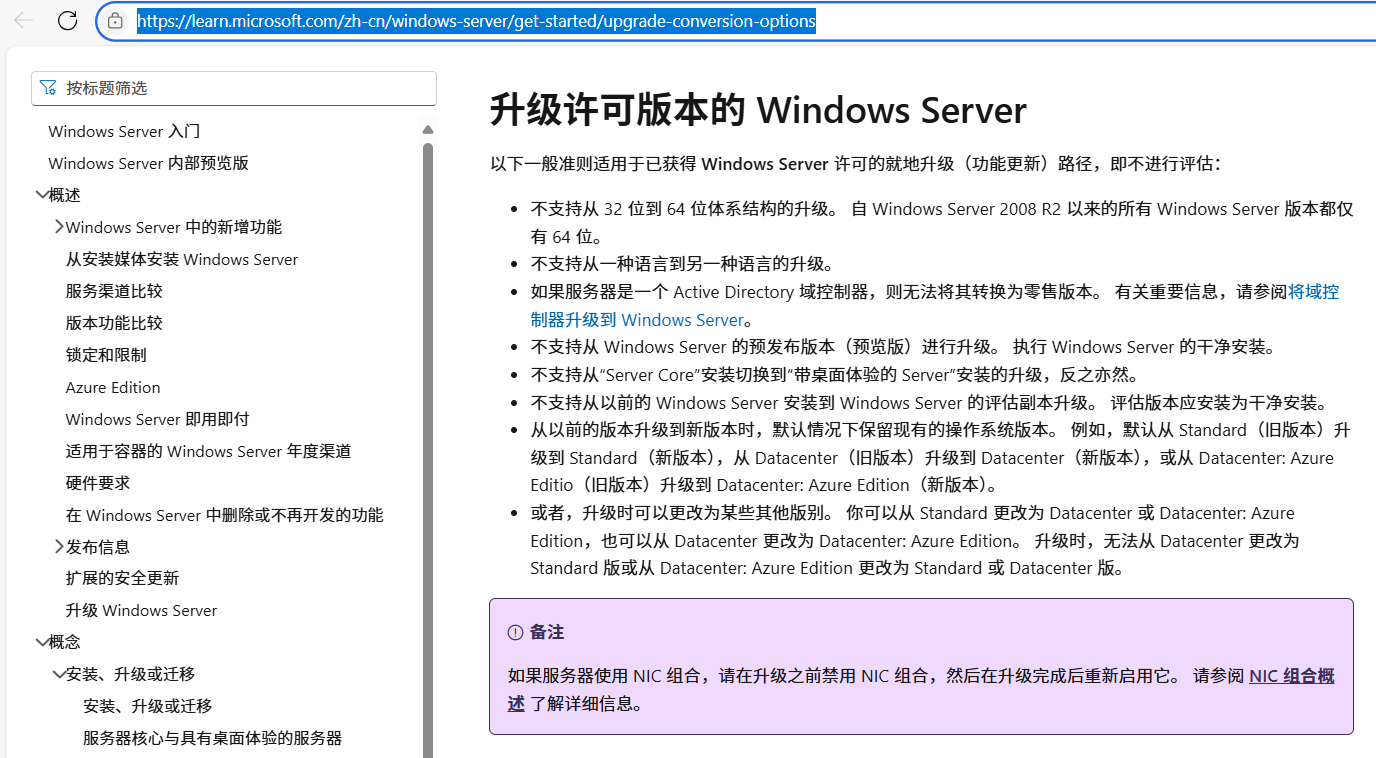The width and height of the screenshot is (1376, 758).
Task: Open 服务渠道比较 page
Action: [114, 291]
